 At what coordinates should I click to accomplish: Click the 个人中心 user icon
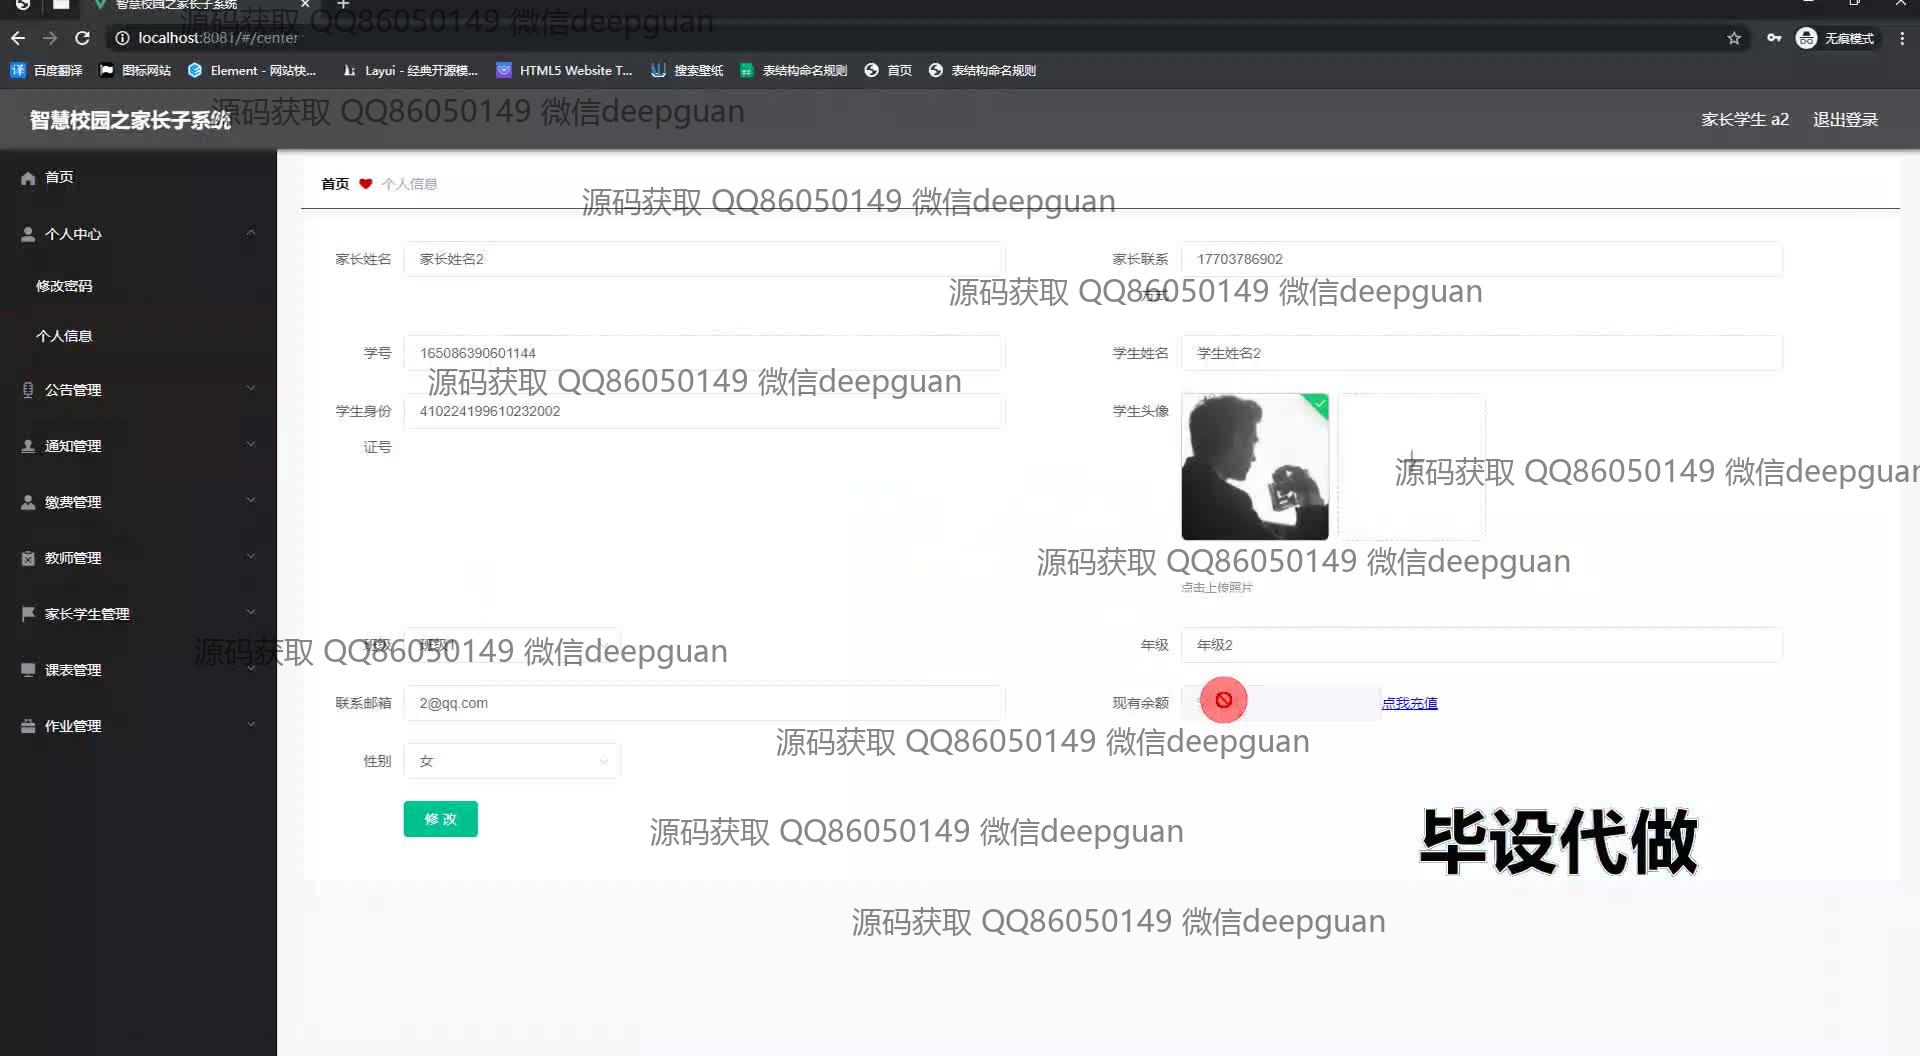tap(28, 234)
